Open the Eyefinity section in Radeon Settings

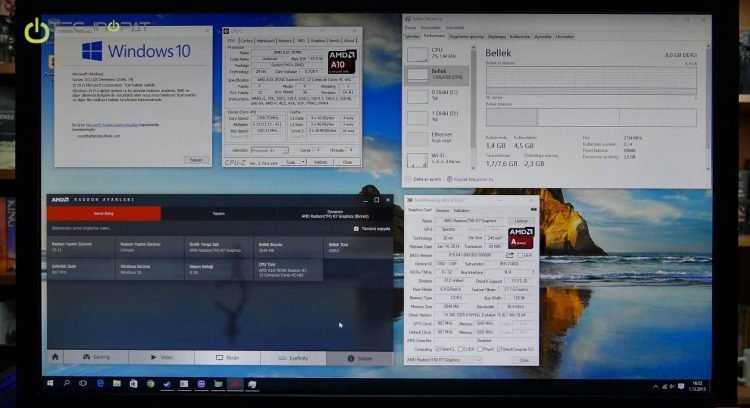[x=293, y=357]
